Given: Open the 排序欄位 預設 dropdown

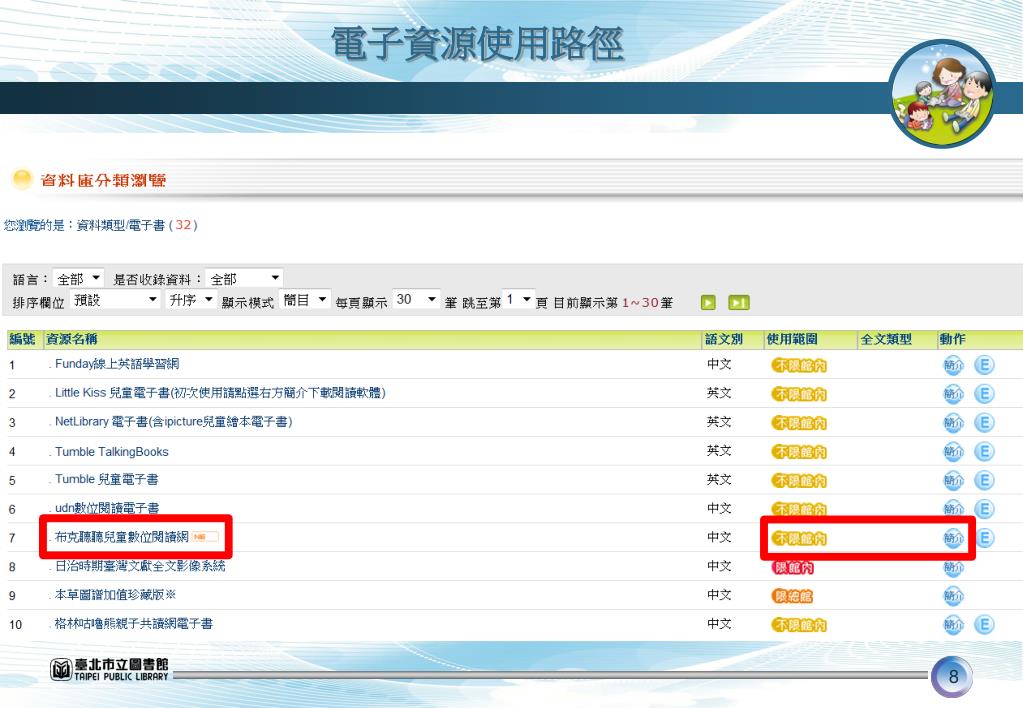Looking at the screenshot, I should coord(114,300).
